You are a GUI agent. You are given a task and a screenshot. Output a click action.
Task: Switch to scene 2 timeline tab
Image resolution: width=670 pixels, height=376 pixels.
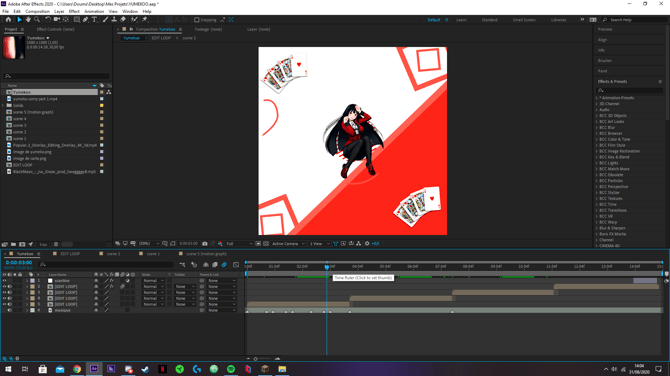click(113, 254)
